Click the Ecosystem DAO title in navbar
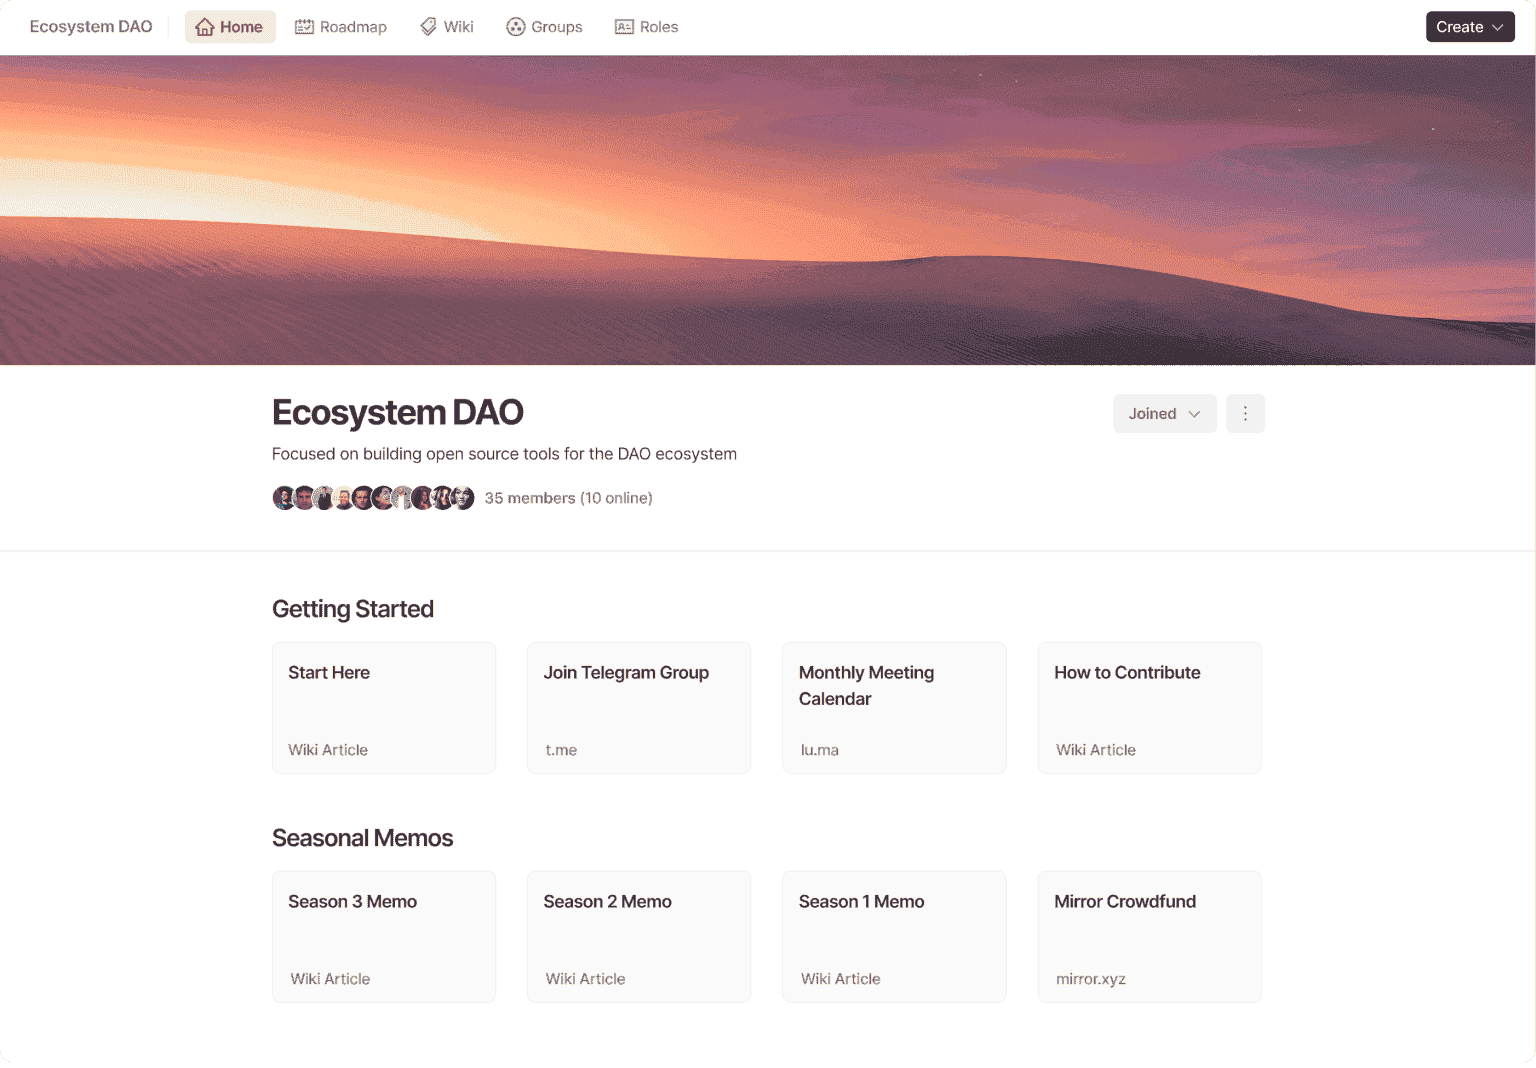 point(91,27)
